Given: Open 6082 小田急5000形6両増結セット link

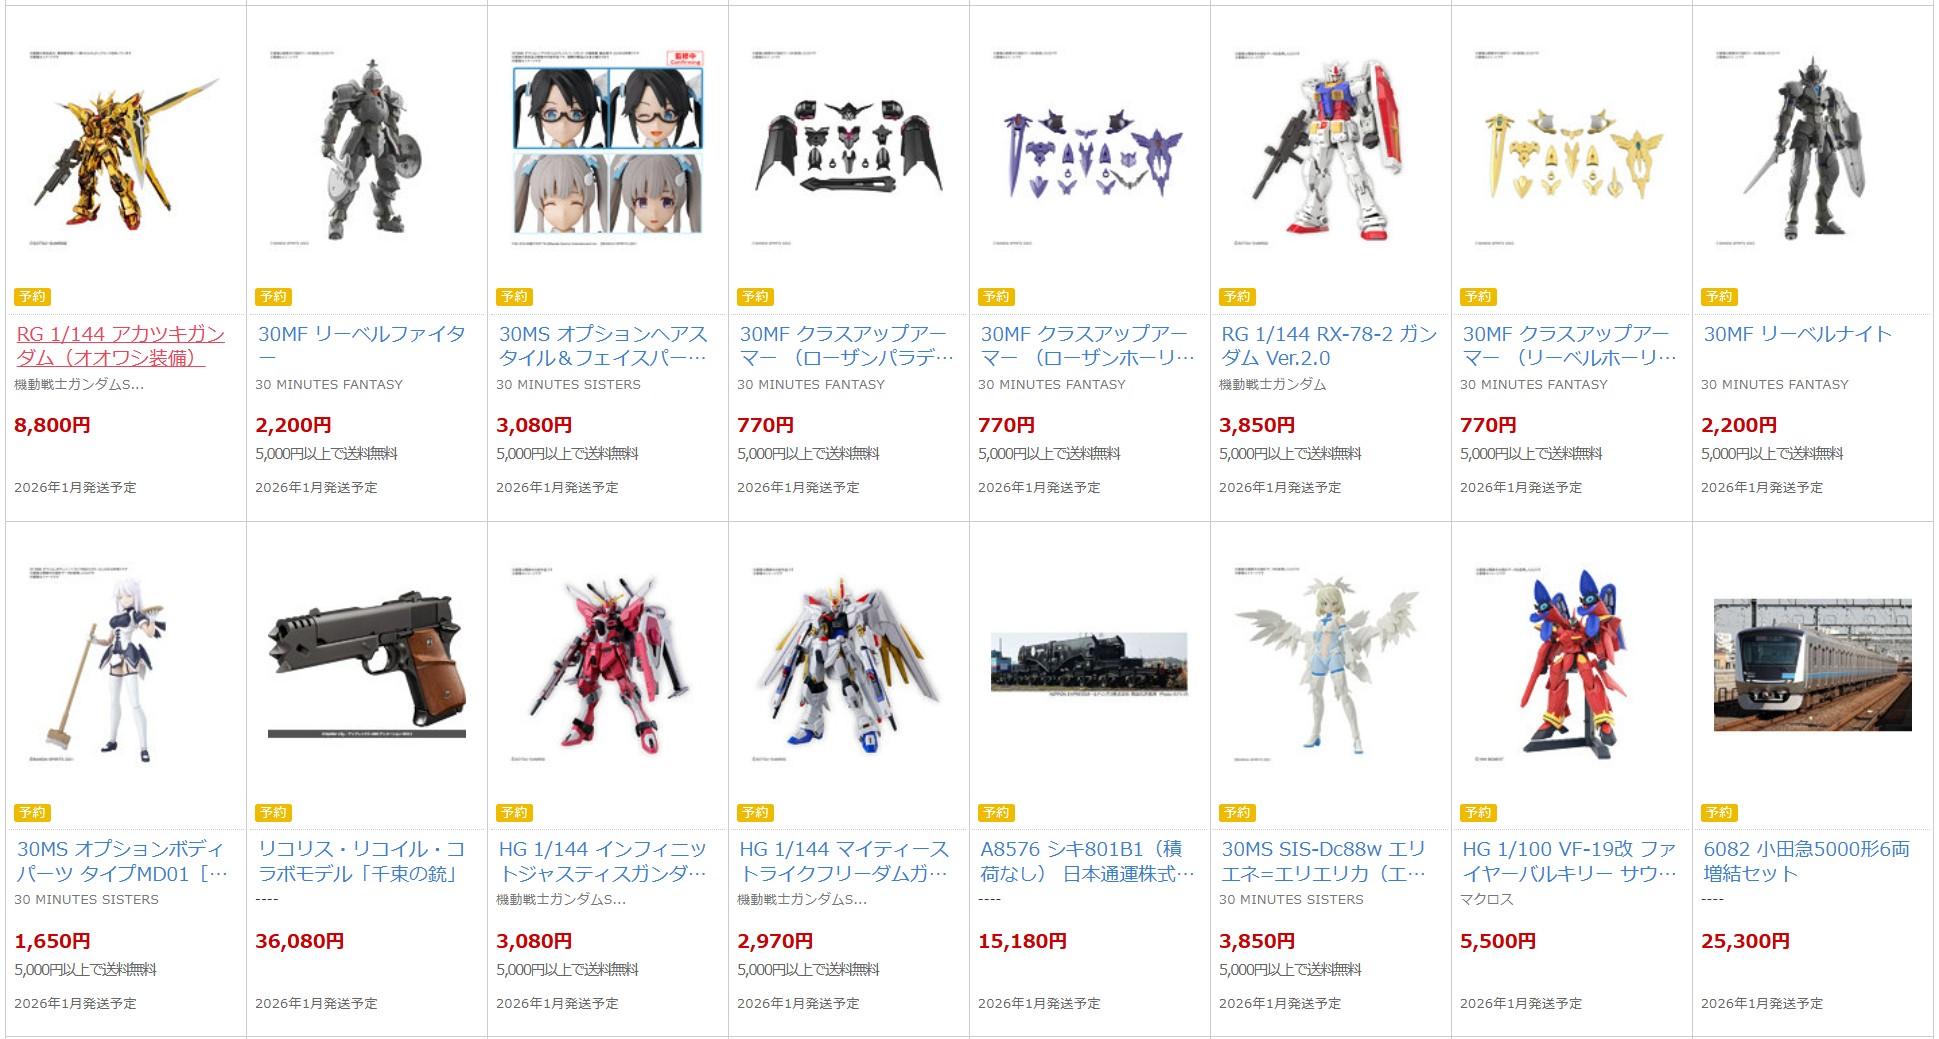Looking at the screenshot, I should point(1806,862).
